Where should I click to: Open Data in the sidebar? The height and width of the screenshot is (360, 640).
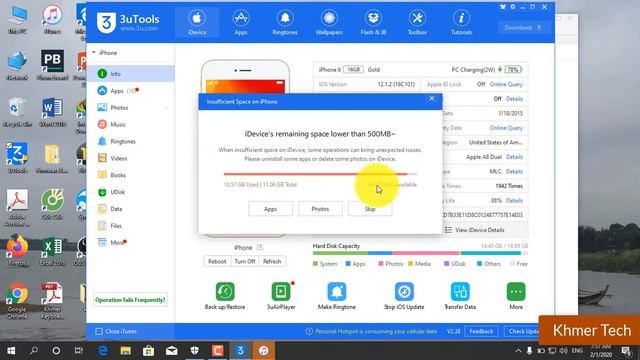point(131,209)
